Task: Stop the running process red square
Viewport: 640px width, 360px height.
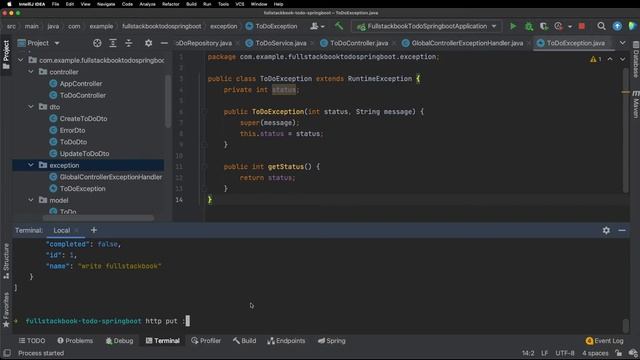Action: 582,26
